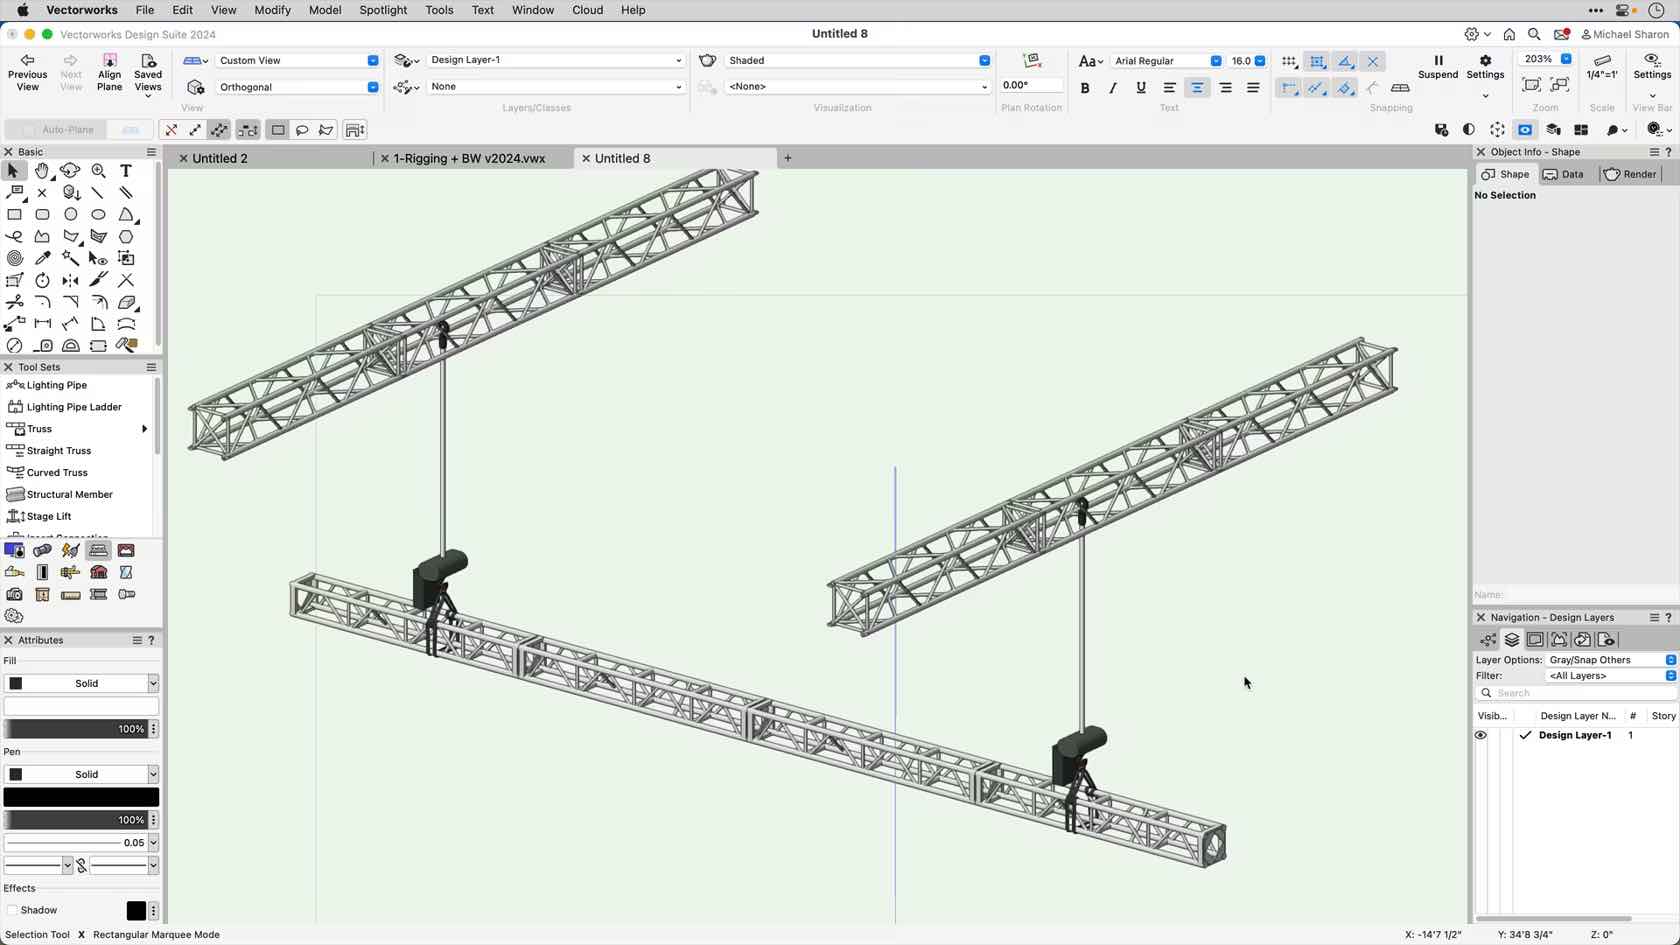Open the Curved Truss tool
This screenshot has width=1680, height=945.
coord(55,472)
